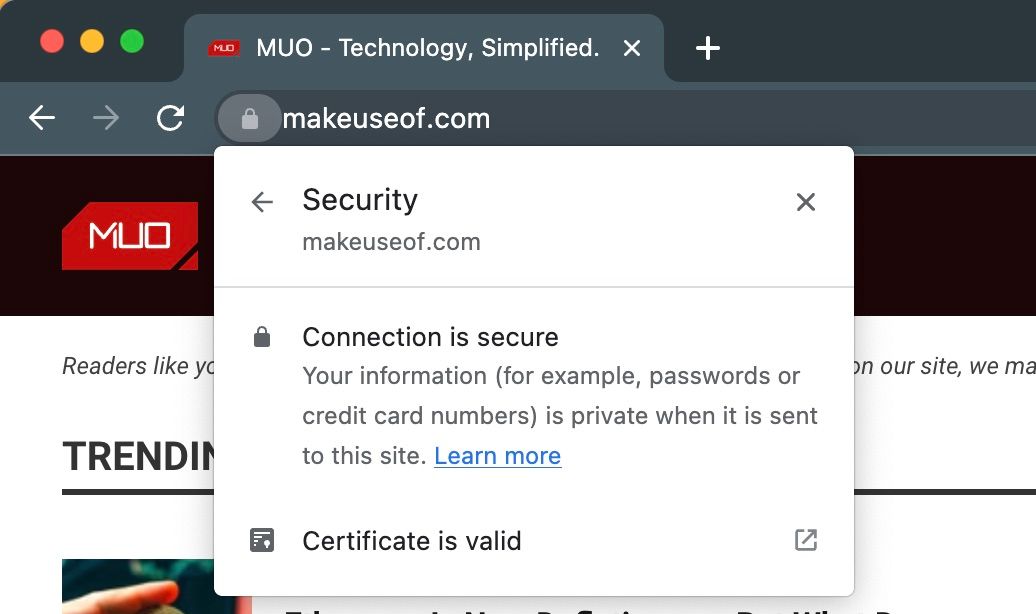Click the lock icon in address bar
The width and height of the screenshot is (1036, 614).
(x=250, y=120)
